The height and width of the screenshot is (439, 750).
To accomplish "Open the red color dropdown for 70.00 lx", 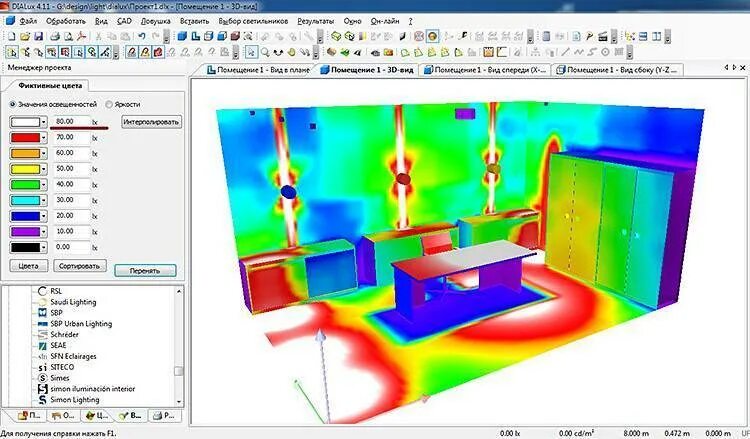I will point(44,138).
